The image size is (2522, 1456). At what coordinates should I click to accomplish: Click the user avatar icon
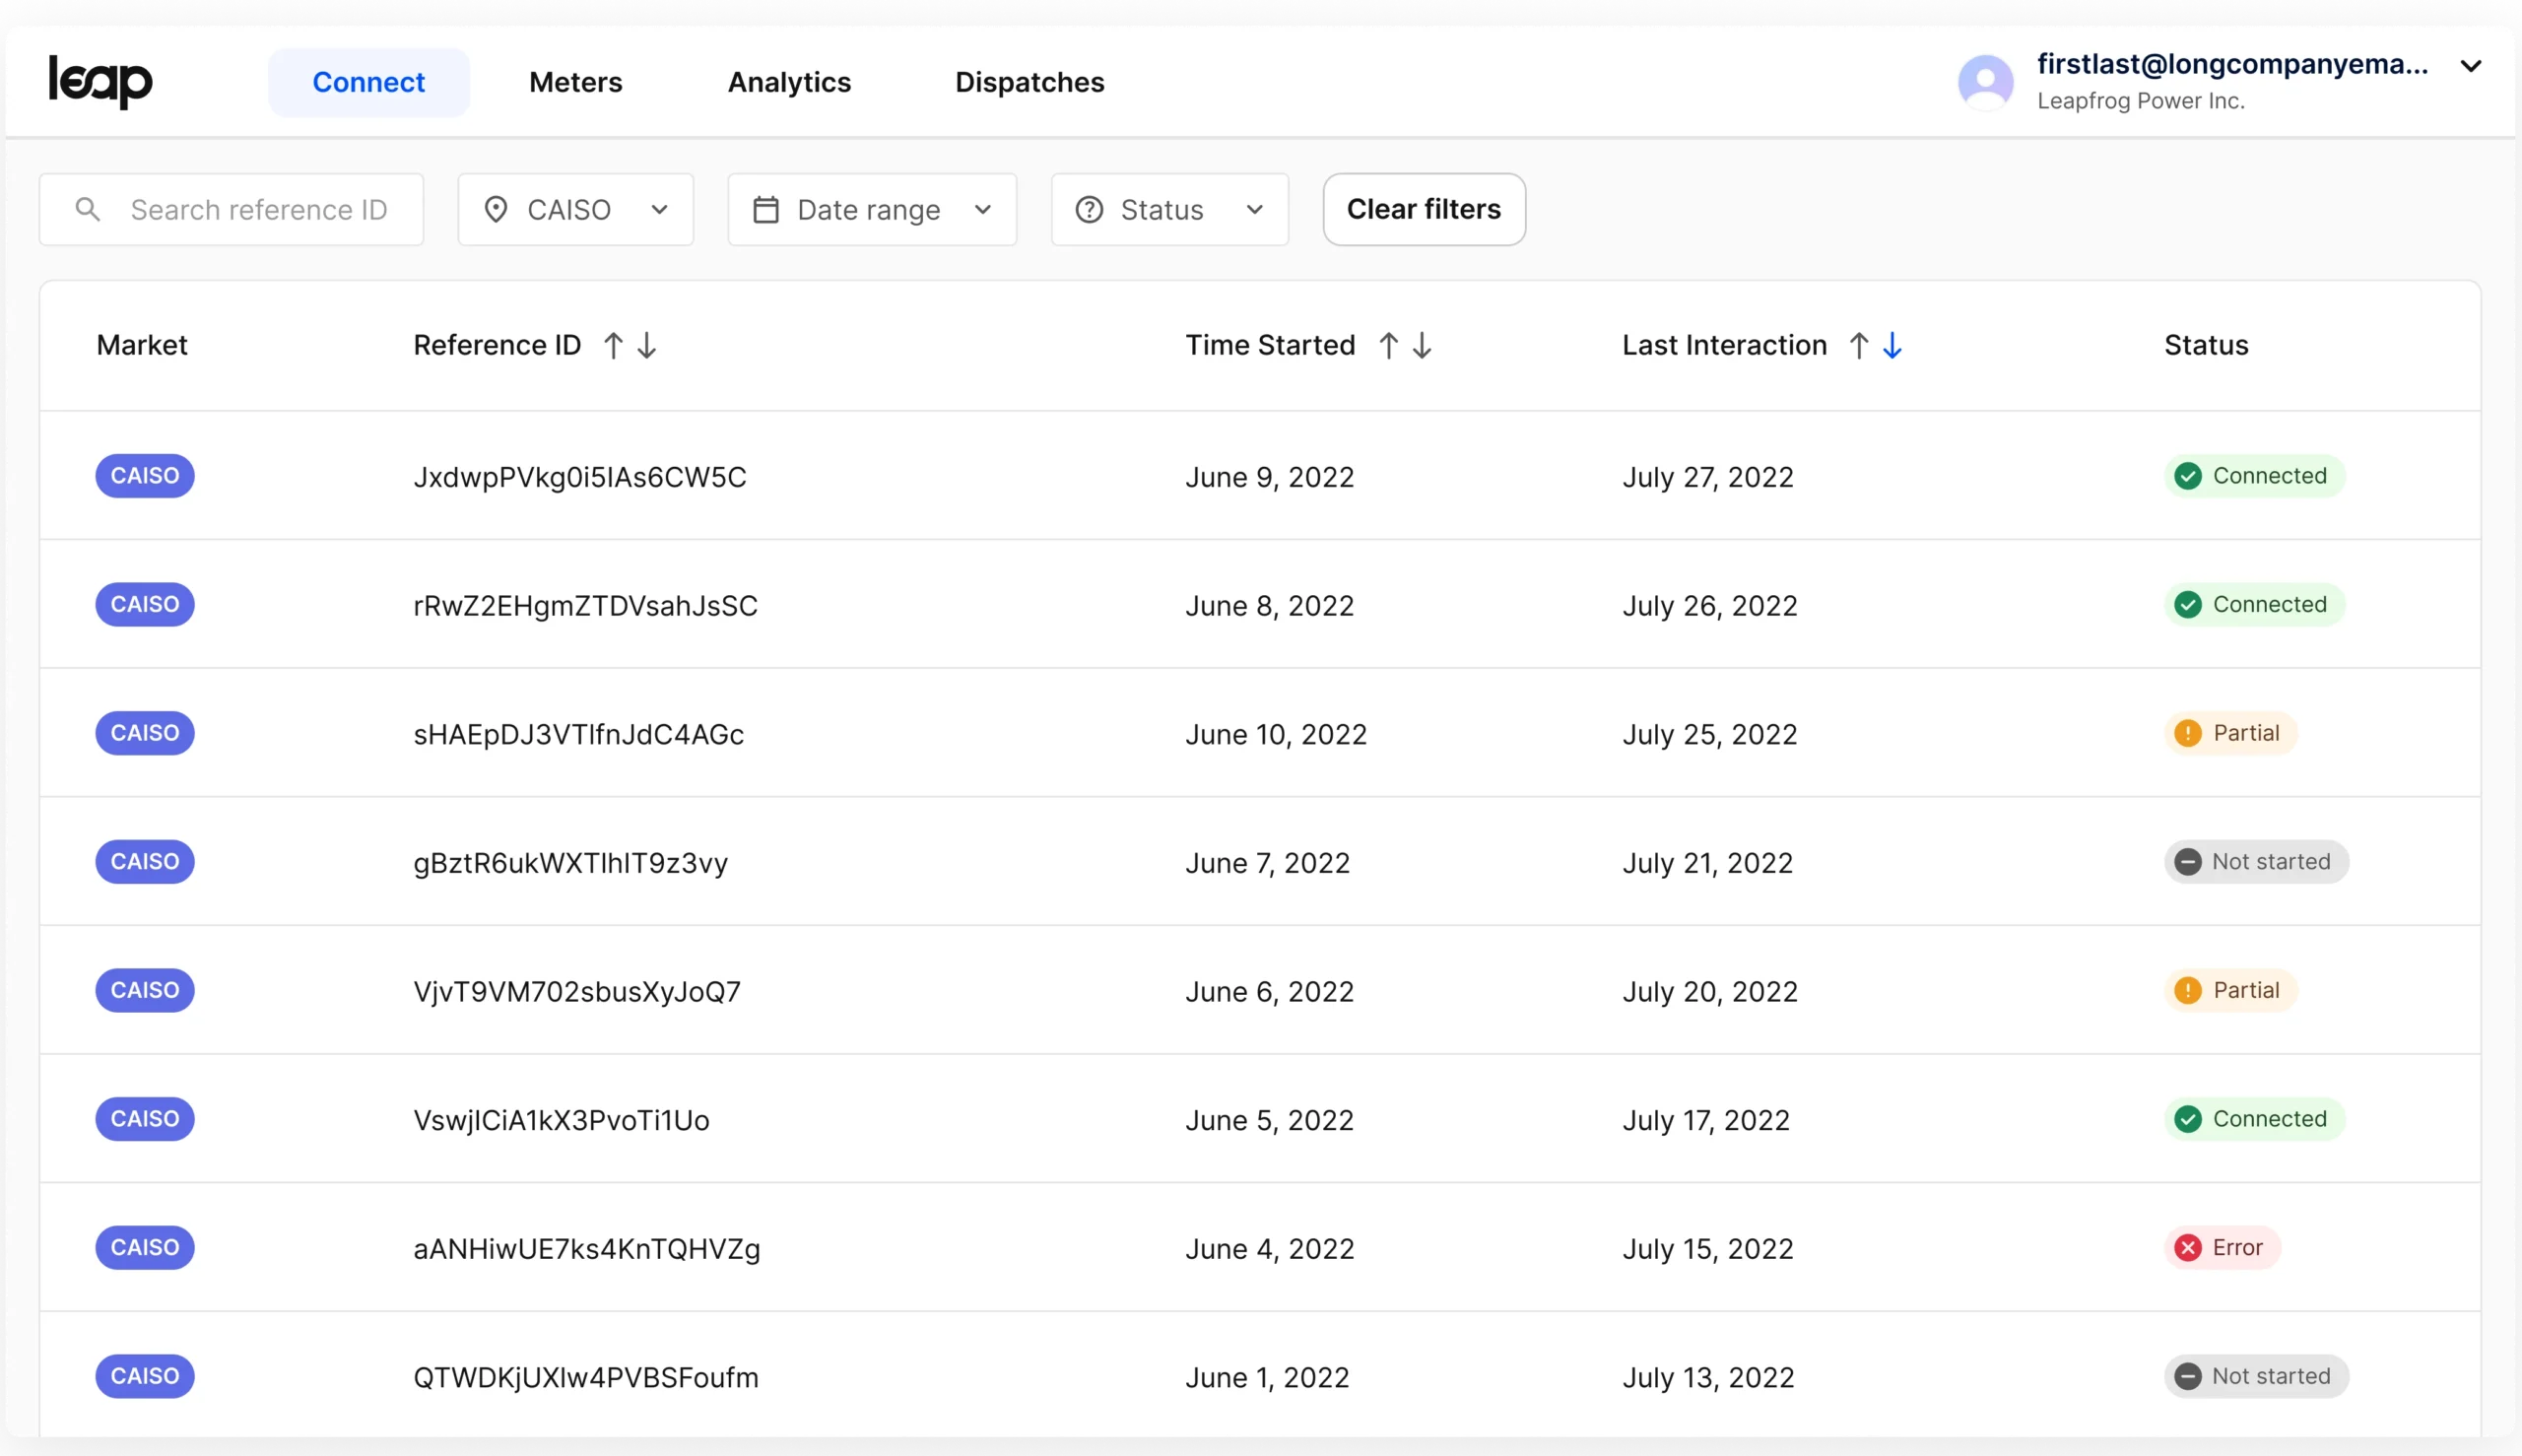click(1985, 82)
